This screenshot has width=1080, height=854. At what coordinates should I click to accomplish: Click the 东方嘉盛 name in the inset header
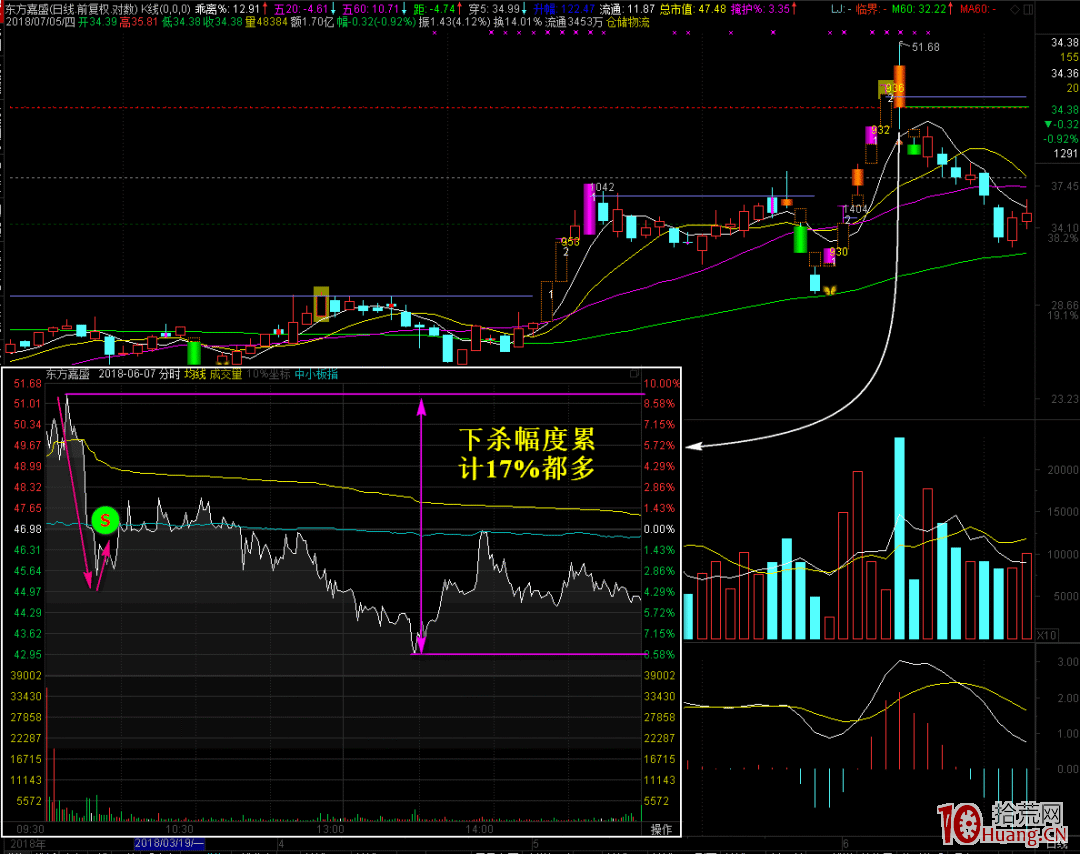coord(68,374)
